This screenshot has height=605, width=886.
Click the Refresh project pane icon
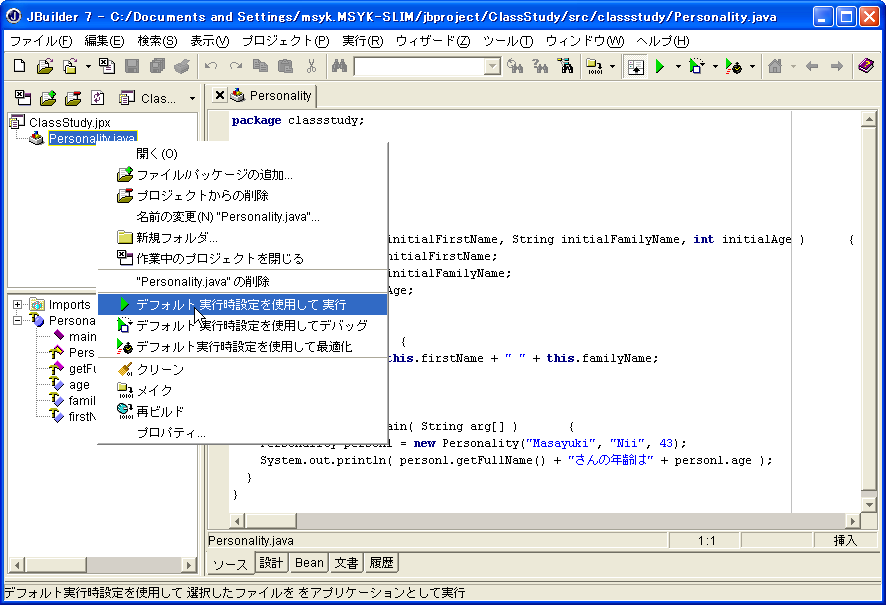coord(98,98)
